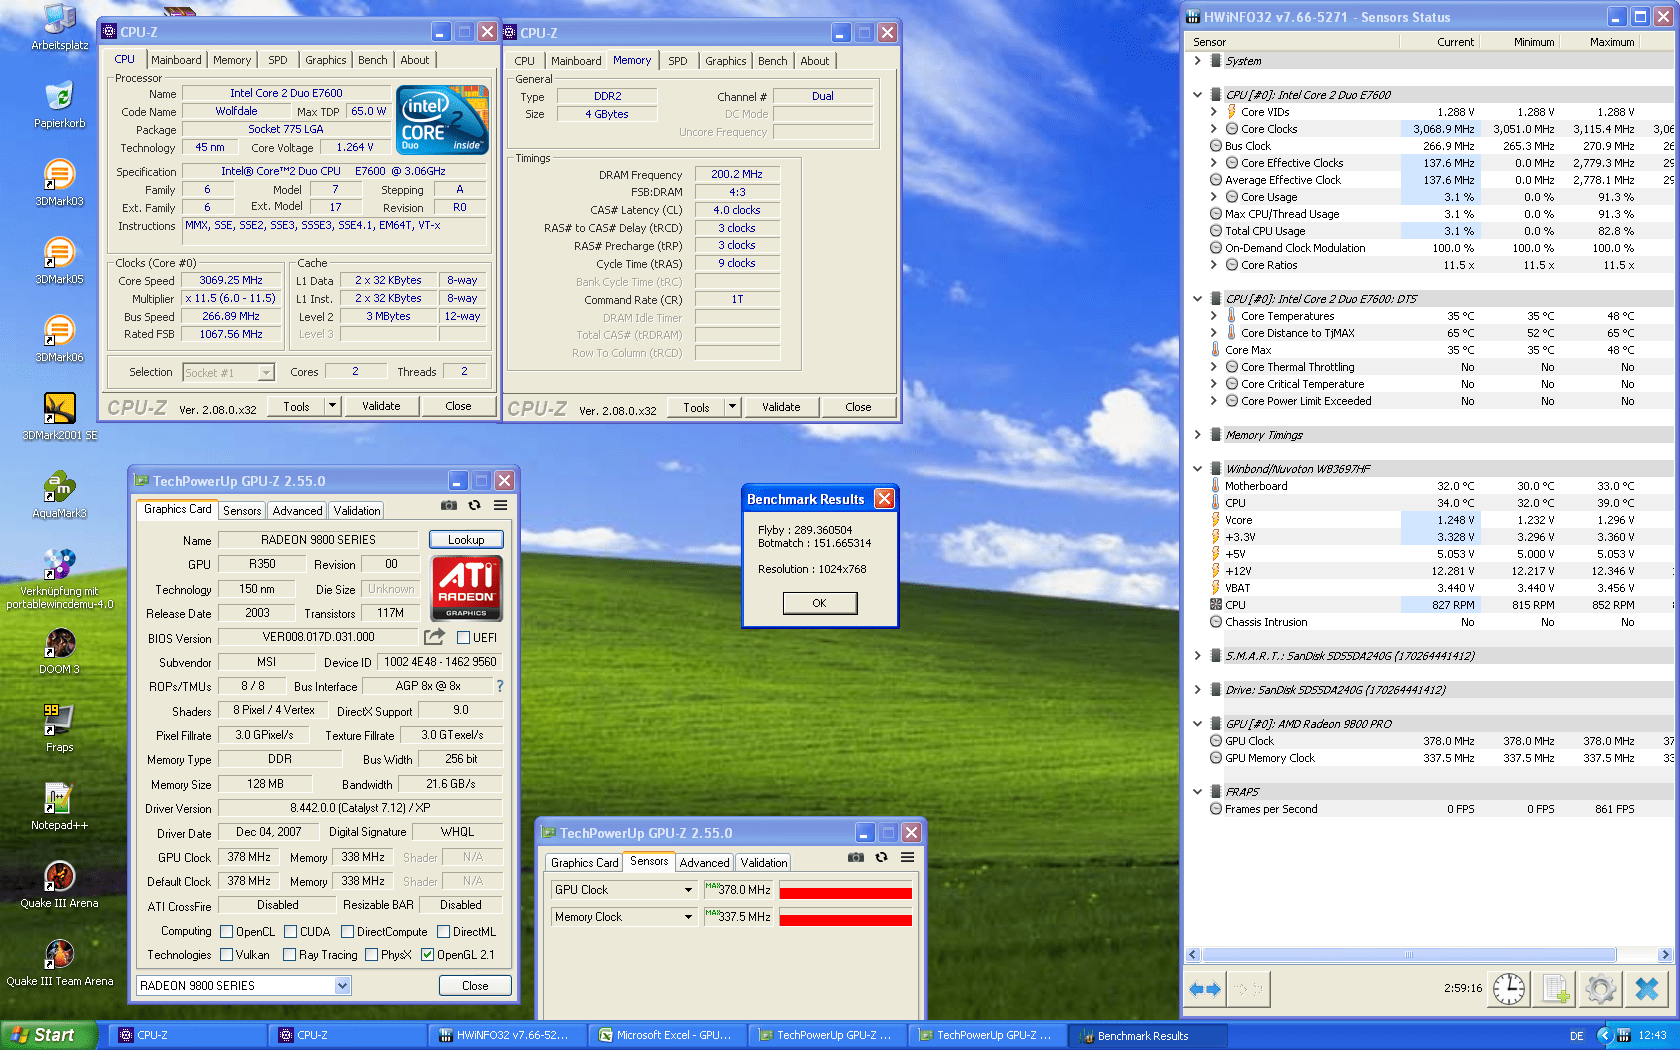
Task: Click the HWiNFO32 taskbar button
Action: point(507,1036)
